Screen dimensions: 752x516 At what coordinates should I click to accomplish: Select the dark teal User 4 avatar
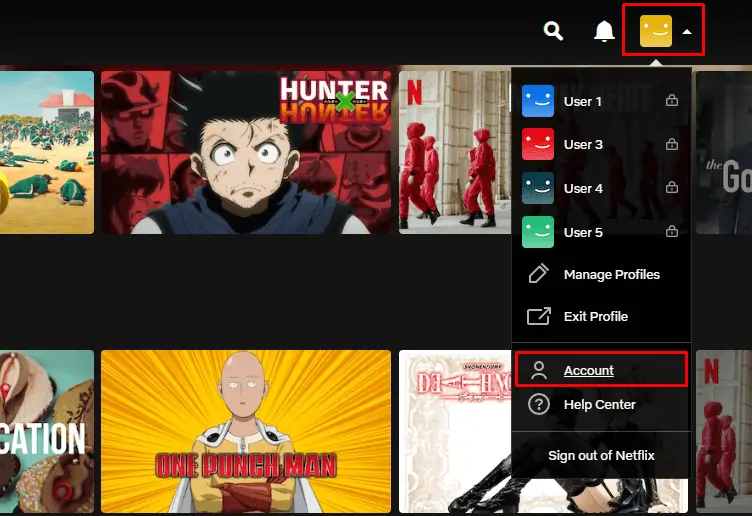pos(538,188)
